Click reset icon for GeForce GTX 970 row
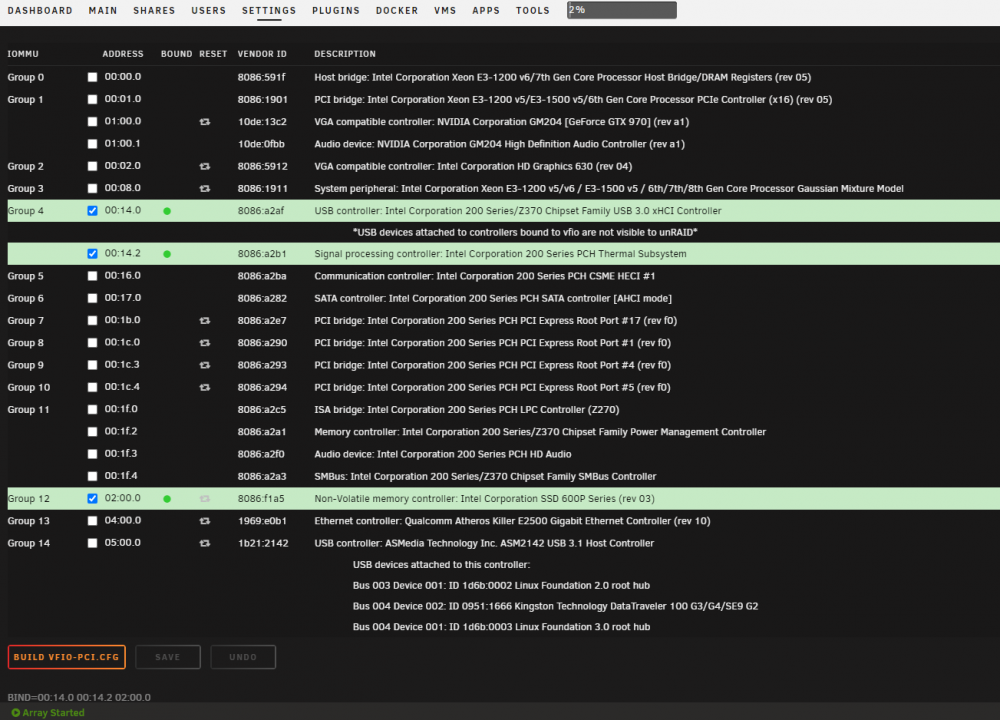This screenshot has height=720, width=1000. pos(205,122)
